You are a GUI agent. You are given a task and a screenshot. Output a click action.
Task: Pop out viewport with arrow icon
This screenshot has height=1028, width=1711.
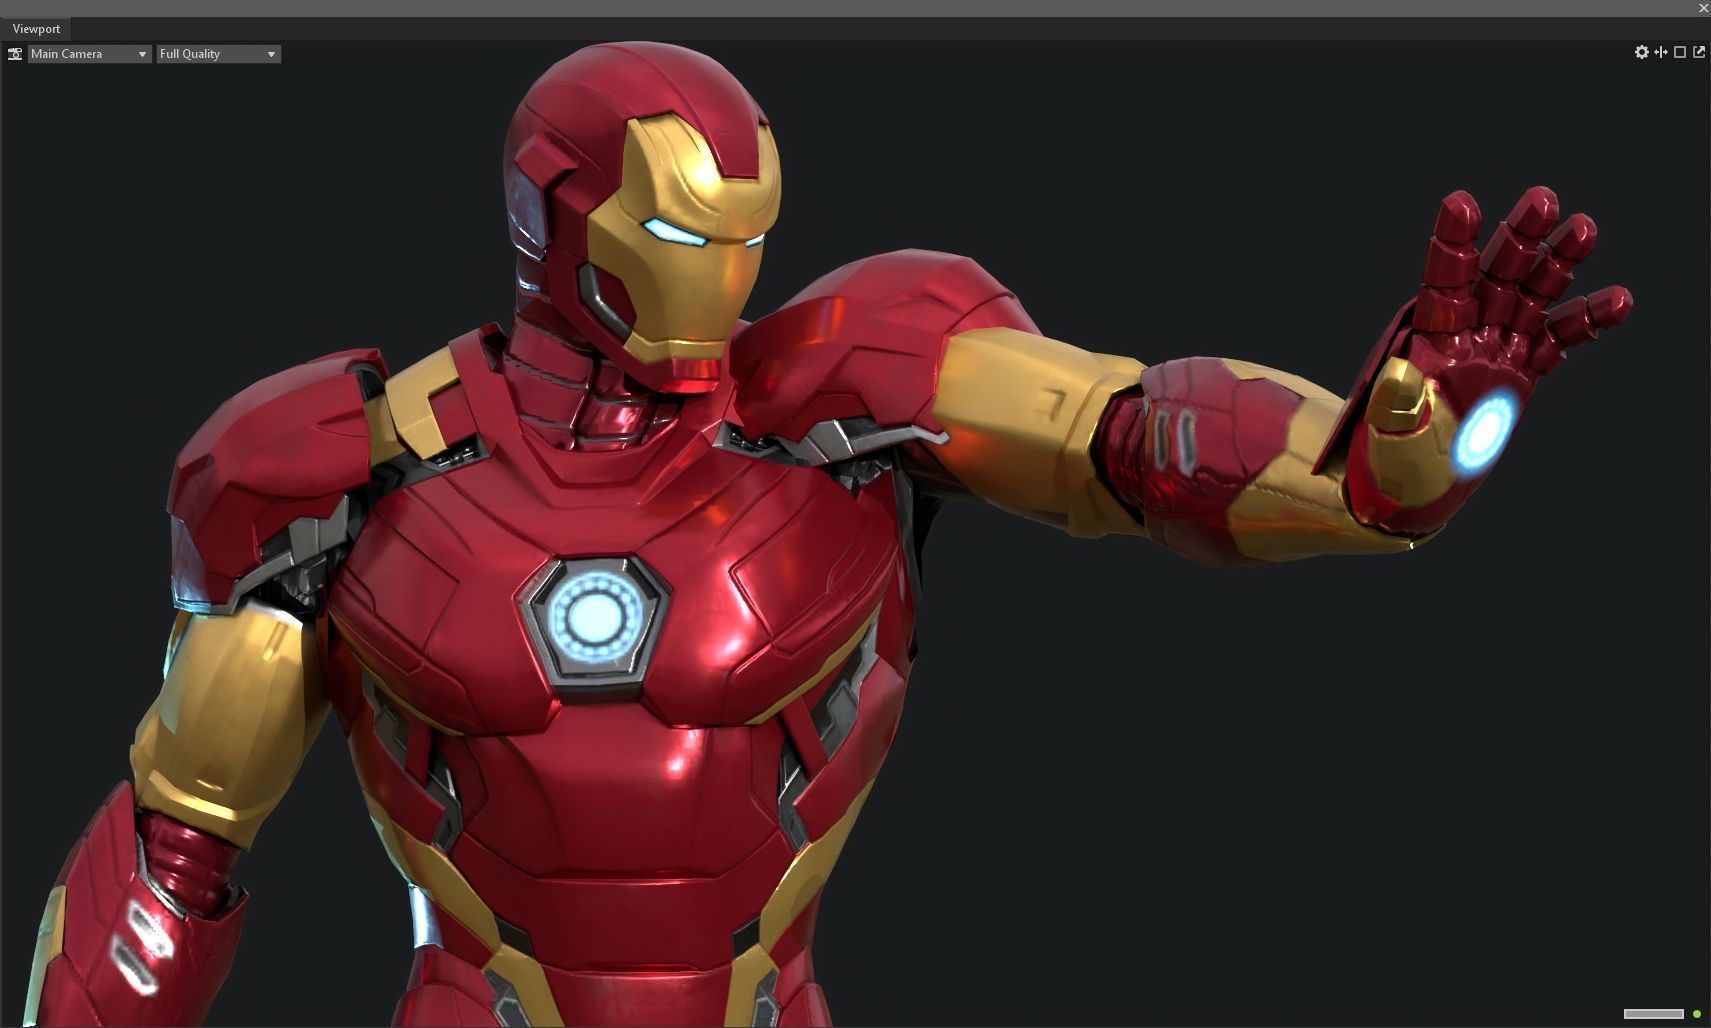(1698, 52)
